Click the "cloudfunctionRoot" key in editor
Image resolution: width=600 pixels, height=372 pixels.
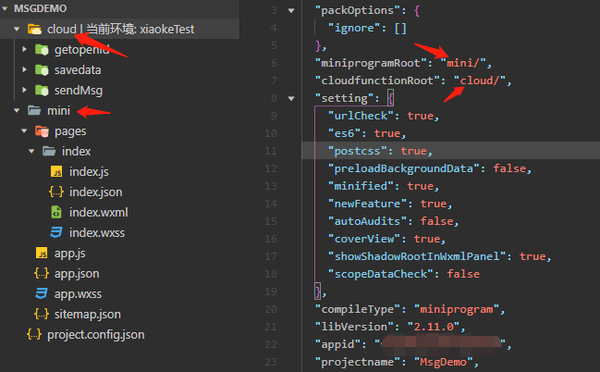pyautogui.click(x=377, y=81)
